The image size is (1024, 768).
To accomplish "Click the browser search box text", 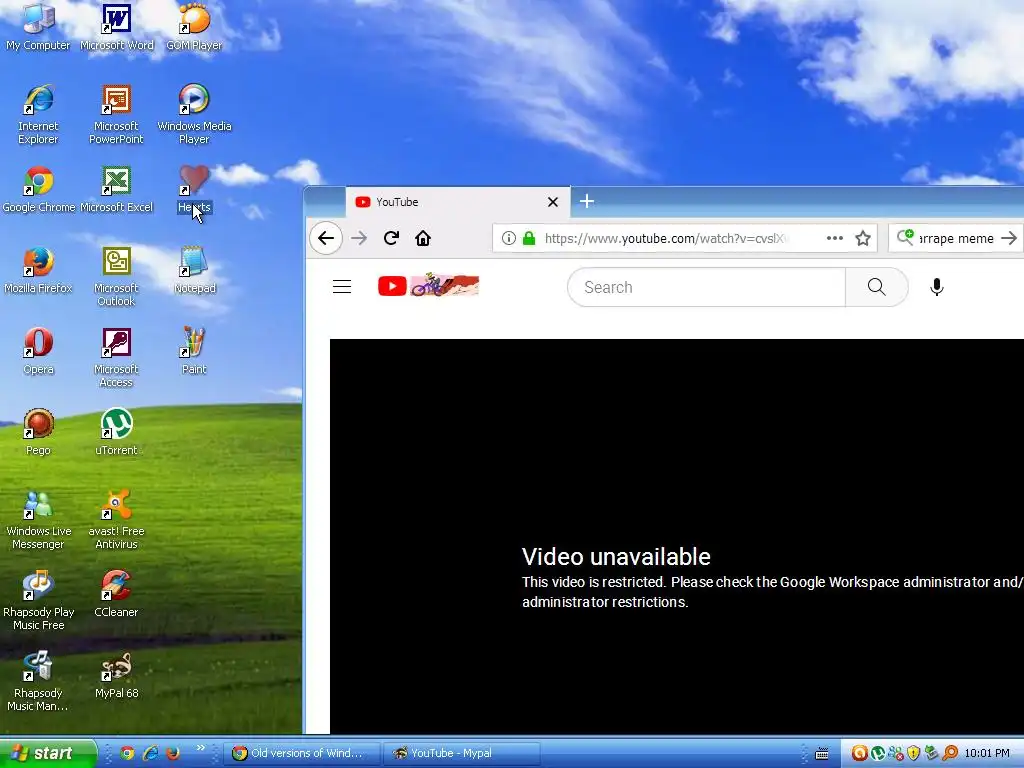I will coord(956,238).
